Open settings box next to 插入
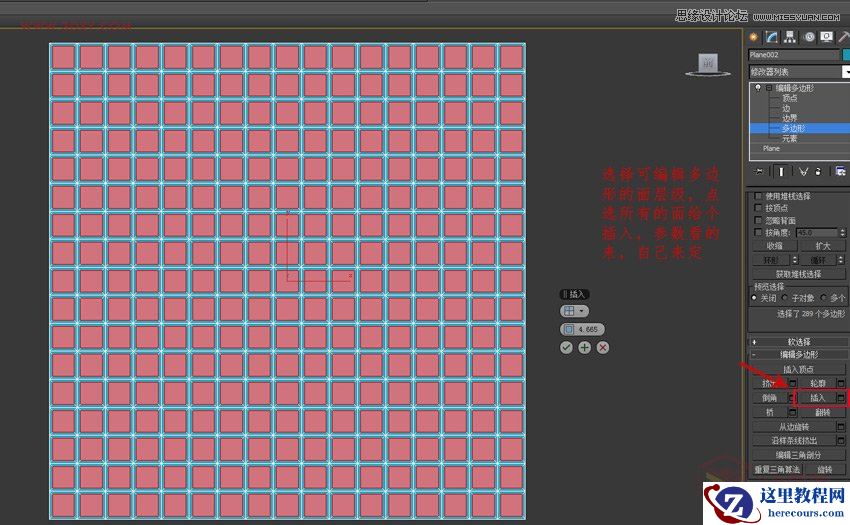Viewport: 850px width, 525px height. [x=841, y=398]
